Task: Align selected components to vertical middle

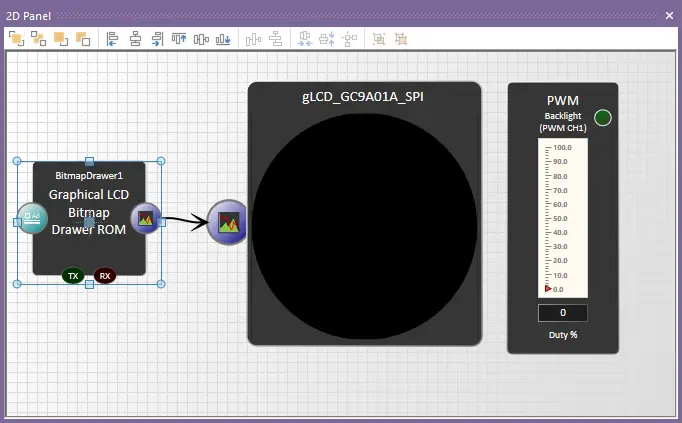Action: pos(202,39)
